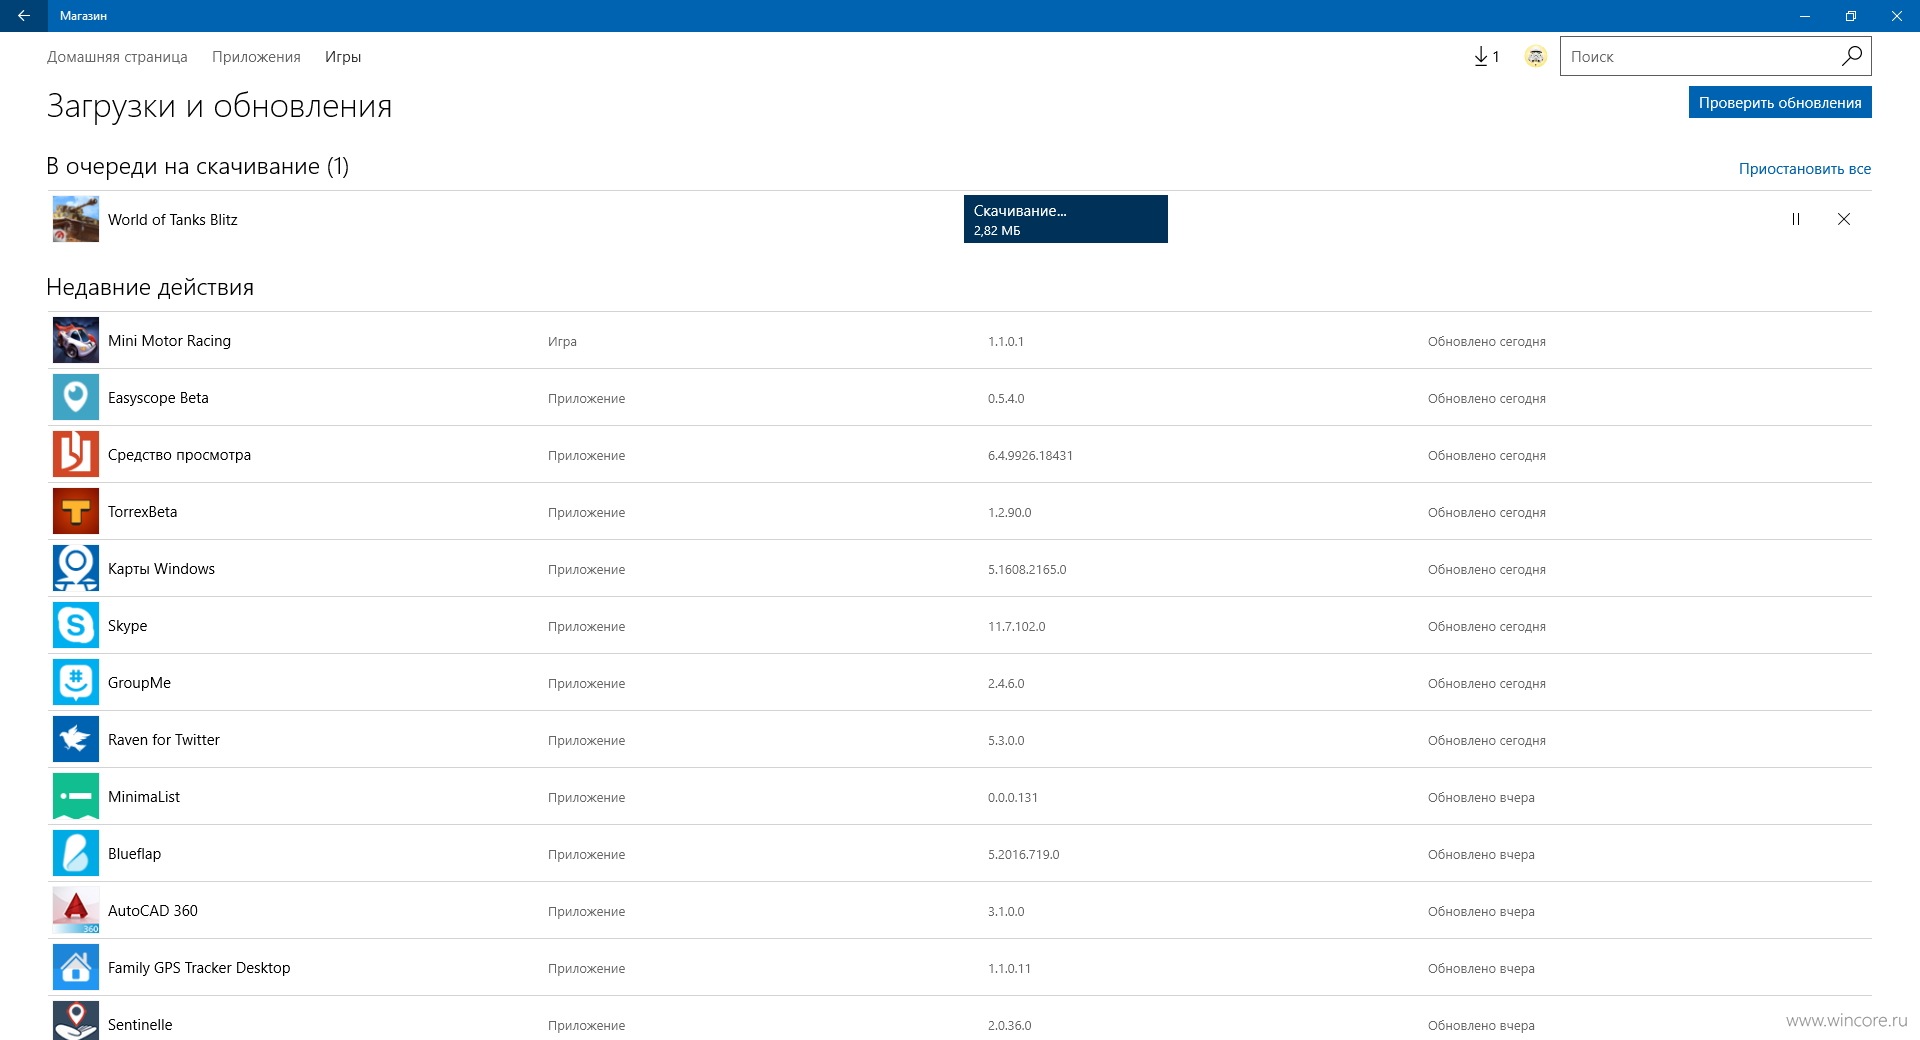Select the Средство просмотра name

click(179, 455)
